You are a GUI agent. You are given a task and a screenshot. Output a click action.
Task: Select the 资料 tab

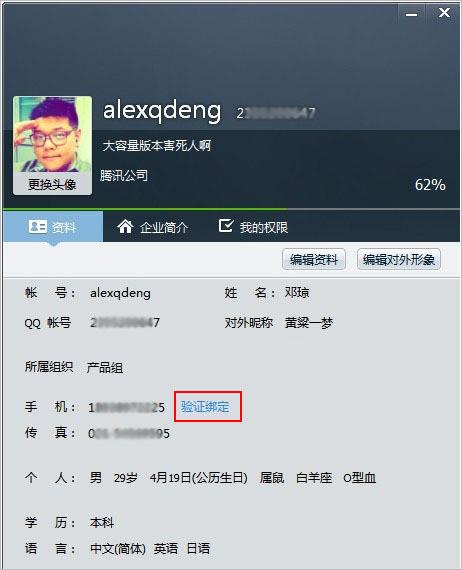pyautogui.click(x=53, y=227)
